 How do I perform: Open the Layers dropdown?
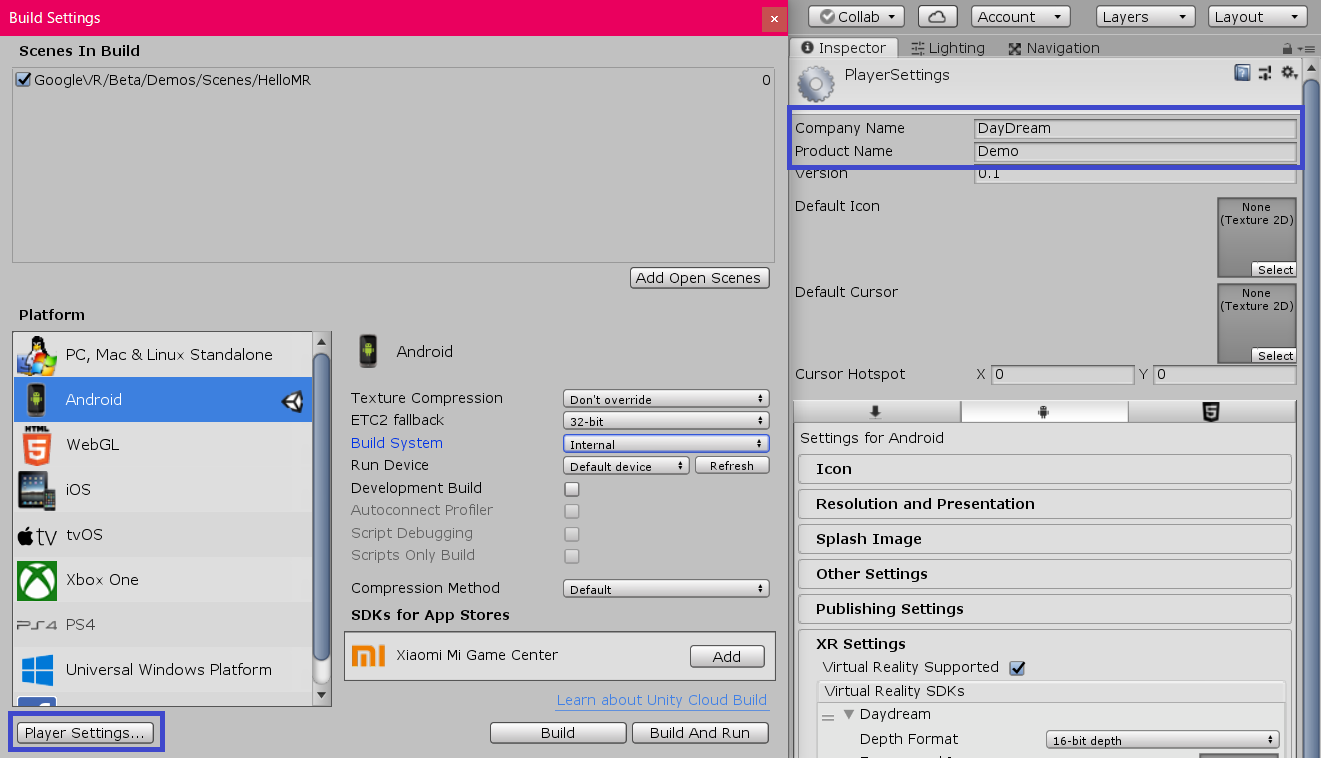click(1146, 17)
